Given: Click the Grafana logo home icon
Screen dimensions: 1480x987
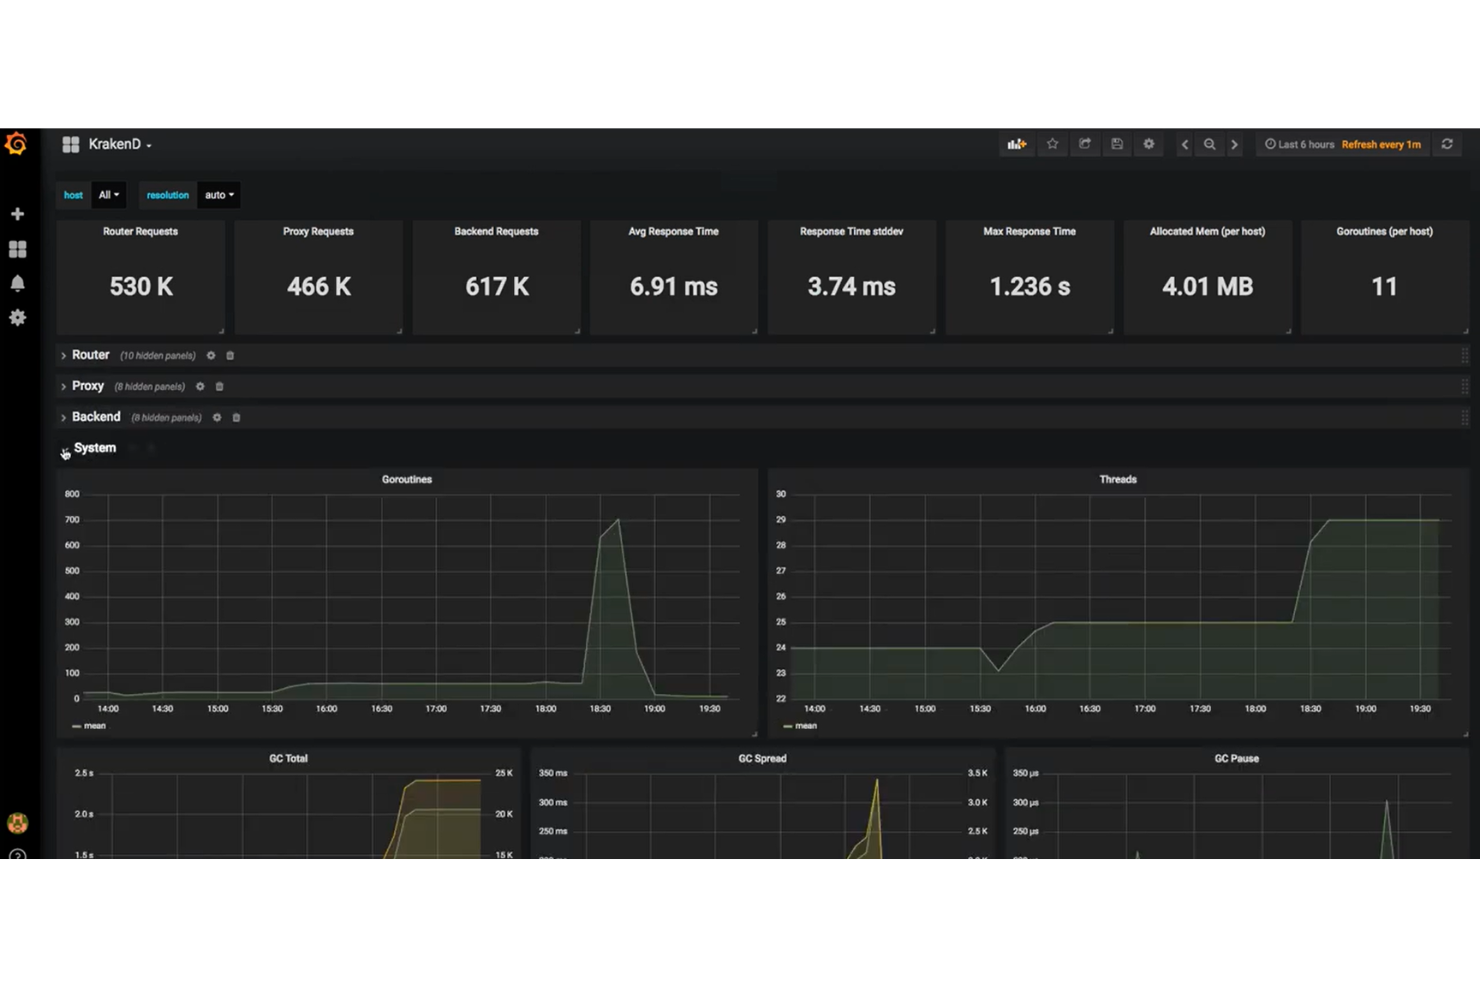Looking at the screenshot, I should (x=16, y=144).
